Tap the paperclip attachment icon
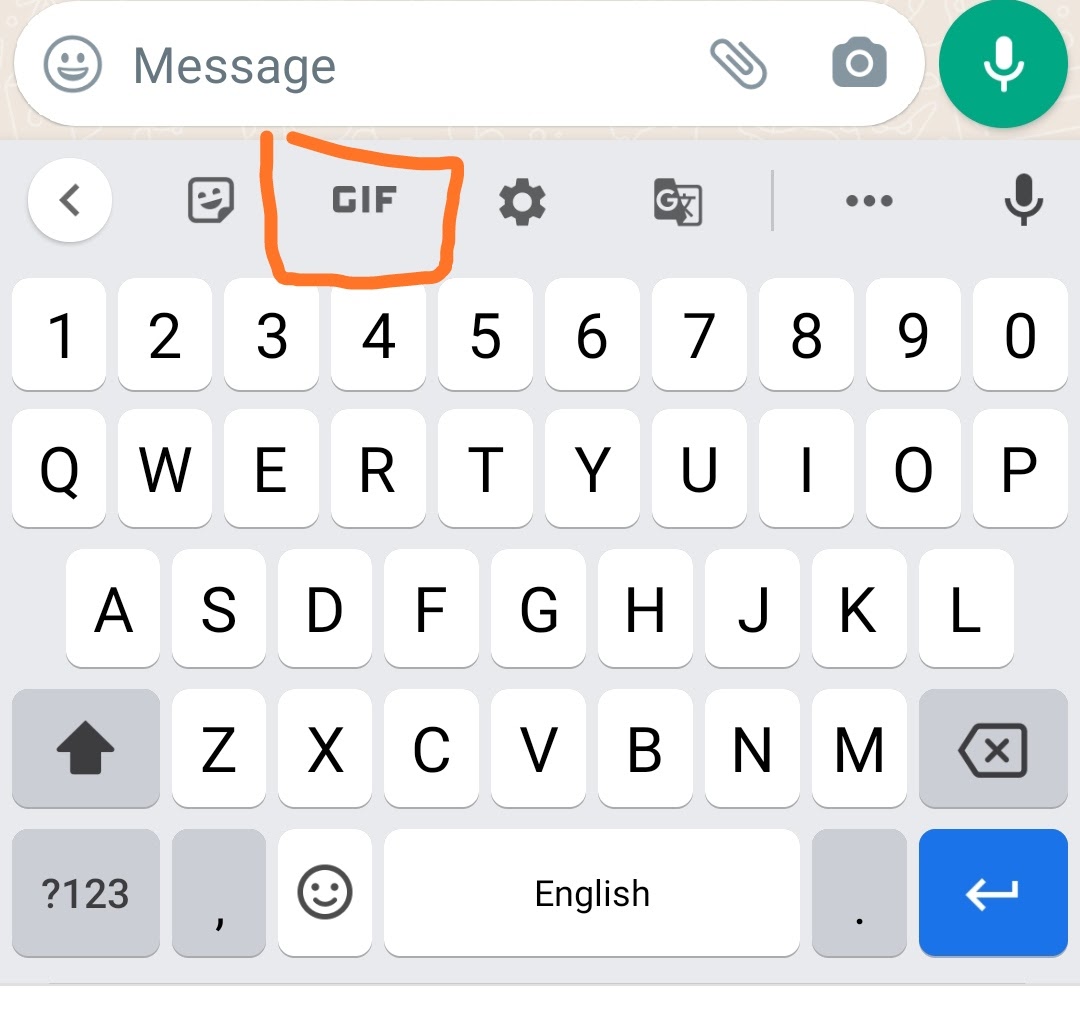The height and width of the screenshot is (1009, 1080). [738, 64]
